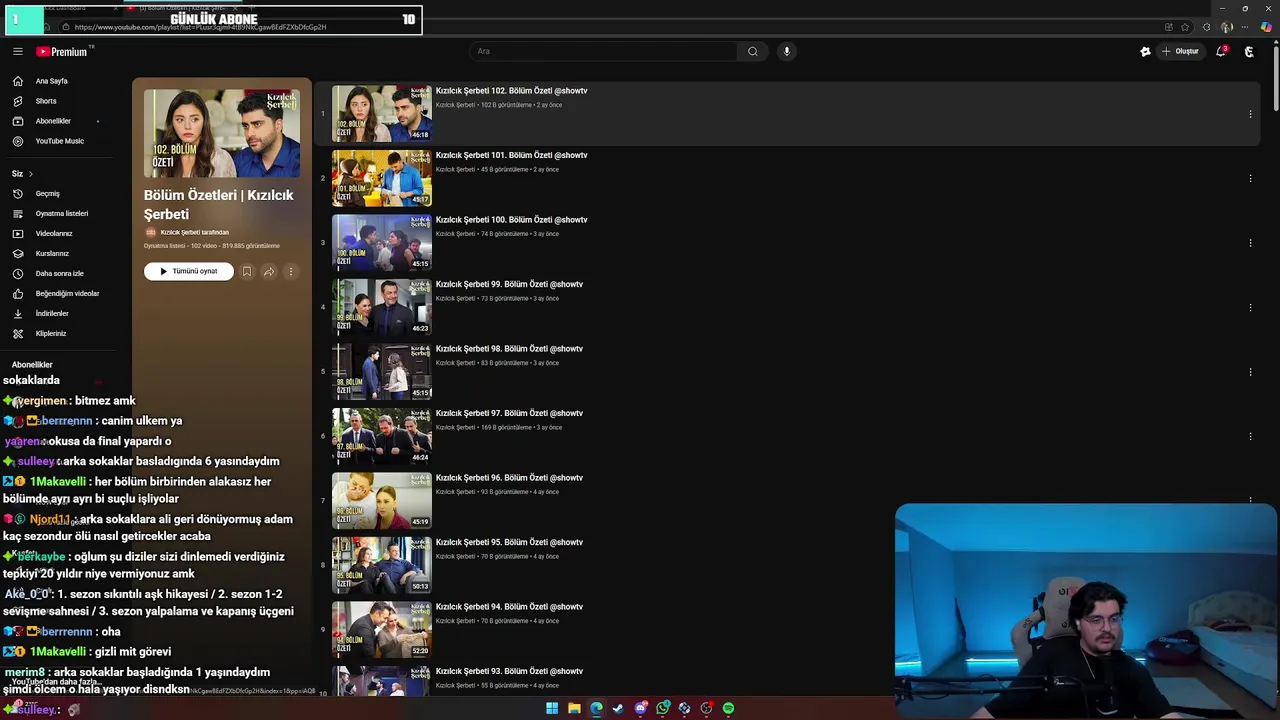
Task: Open playlist header more options menu
Action: (x=291, y=271)
